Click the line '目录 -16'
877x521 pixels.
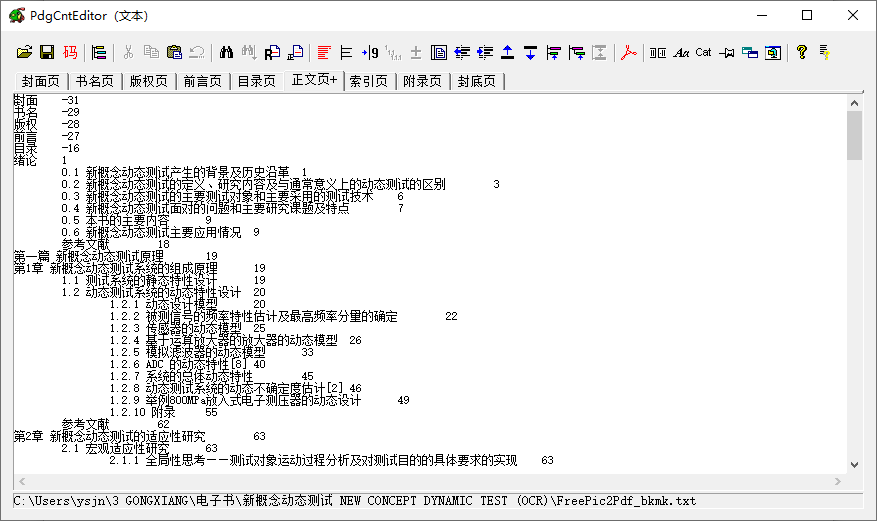pos(46,149)
